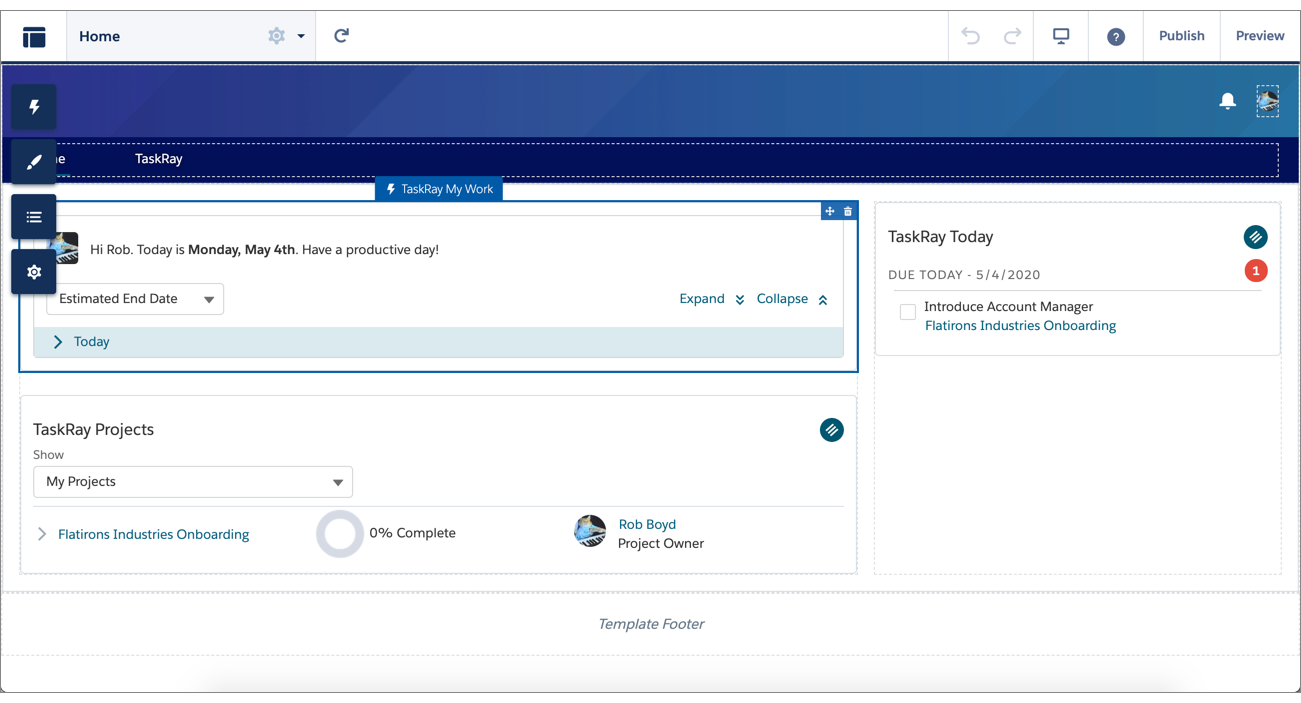The height and width of the screenshot is (703, 1301).
Task: Open the Home page settings gear
Action: click(x=276, y=36)
